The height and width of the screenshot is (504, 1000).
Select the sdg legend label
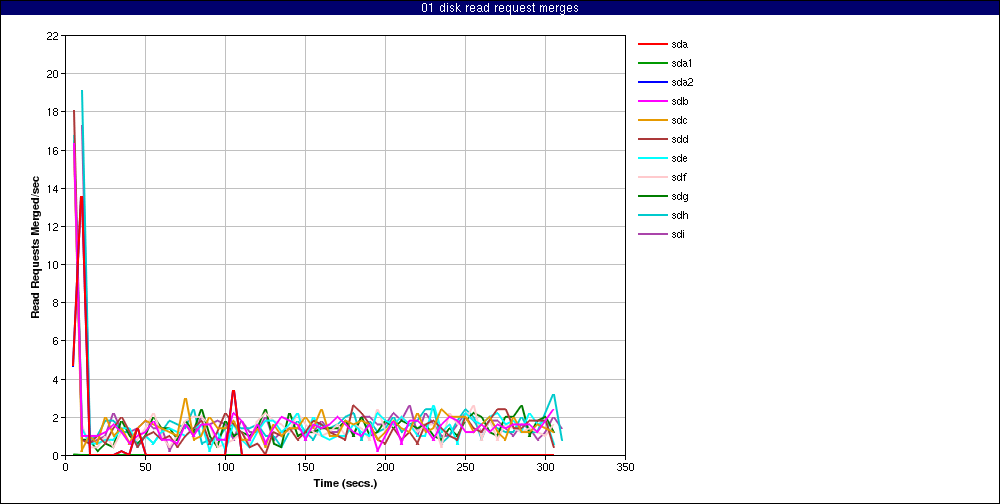679,196
